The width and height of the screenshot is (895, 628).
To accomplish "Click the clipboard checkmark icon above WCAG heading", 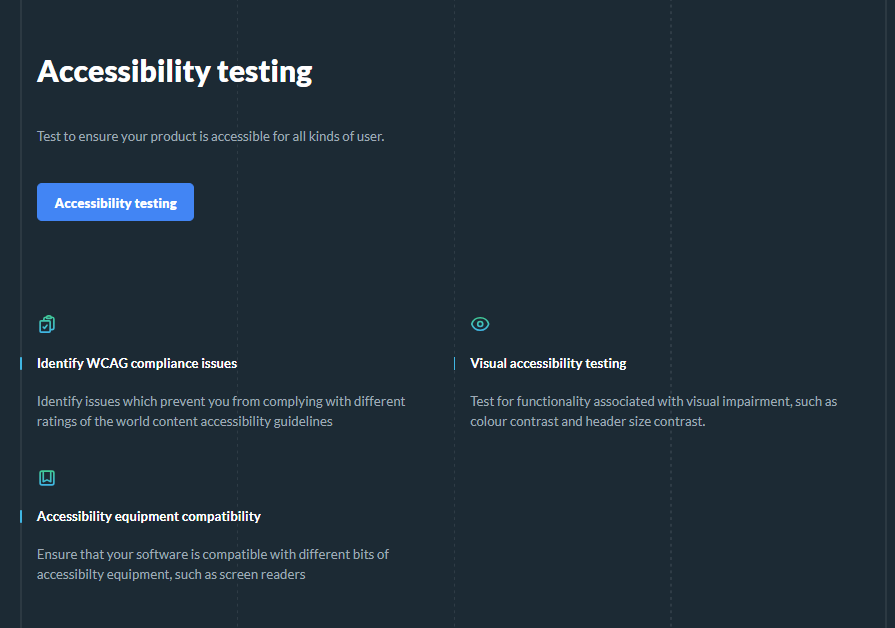I will coord(46,324).
